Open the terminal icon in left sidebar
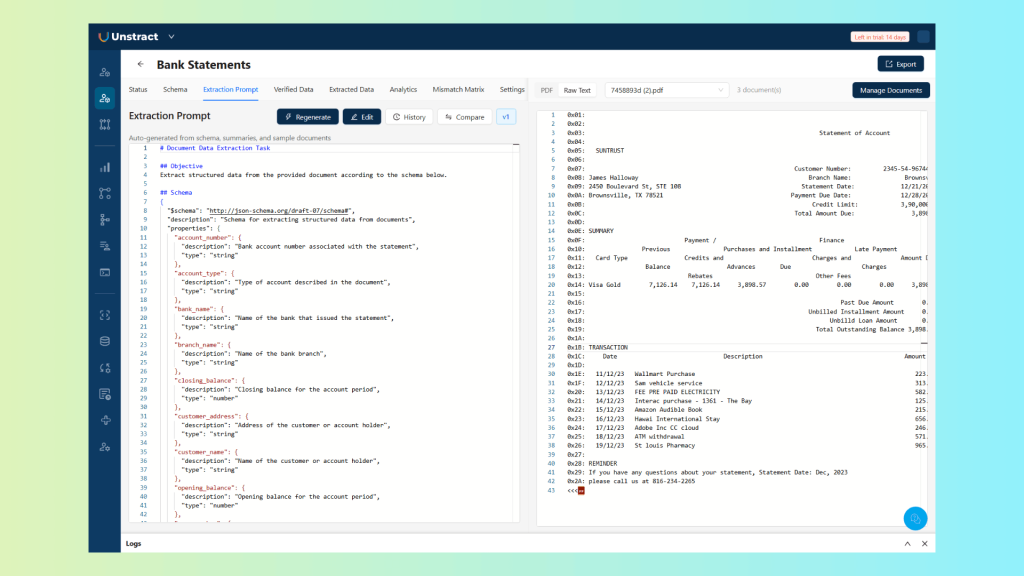 [105, 271]
